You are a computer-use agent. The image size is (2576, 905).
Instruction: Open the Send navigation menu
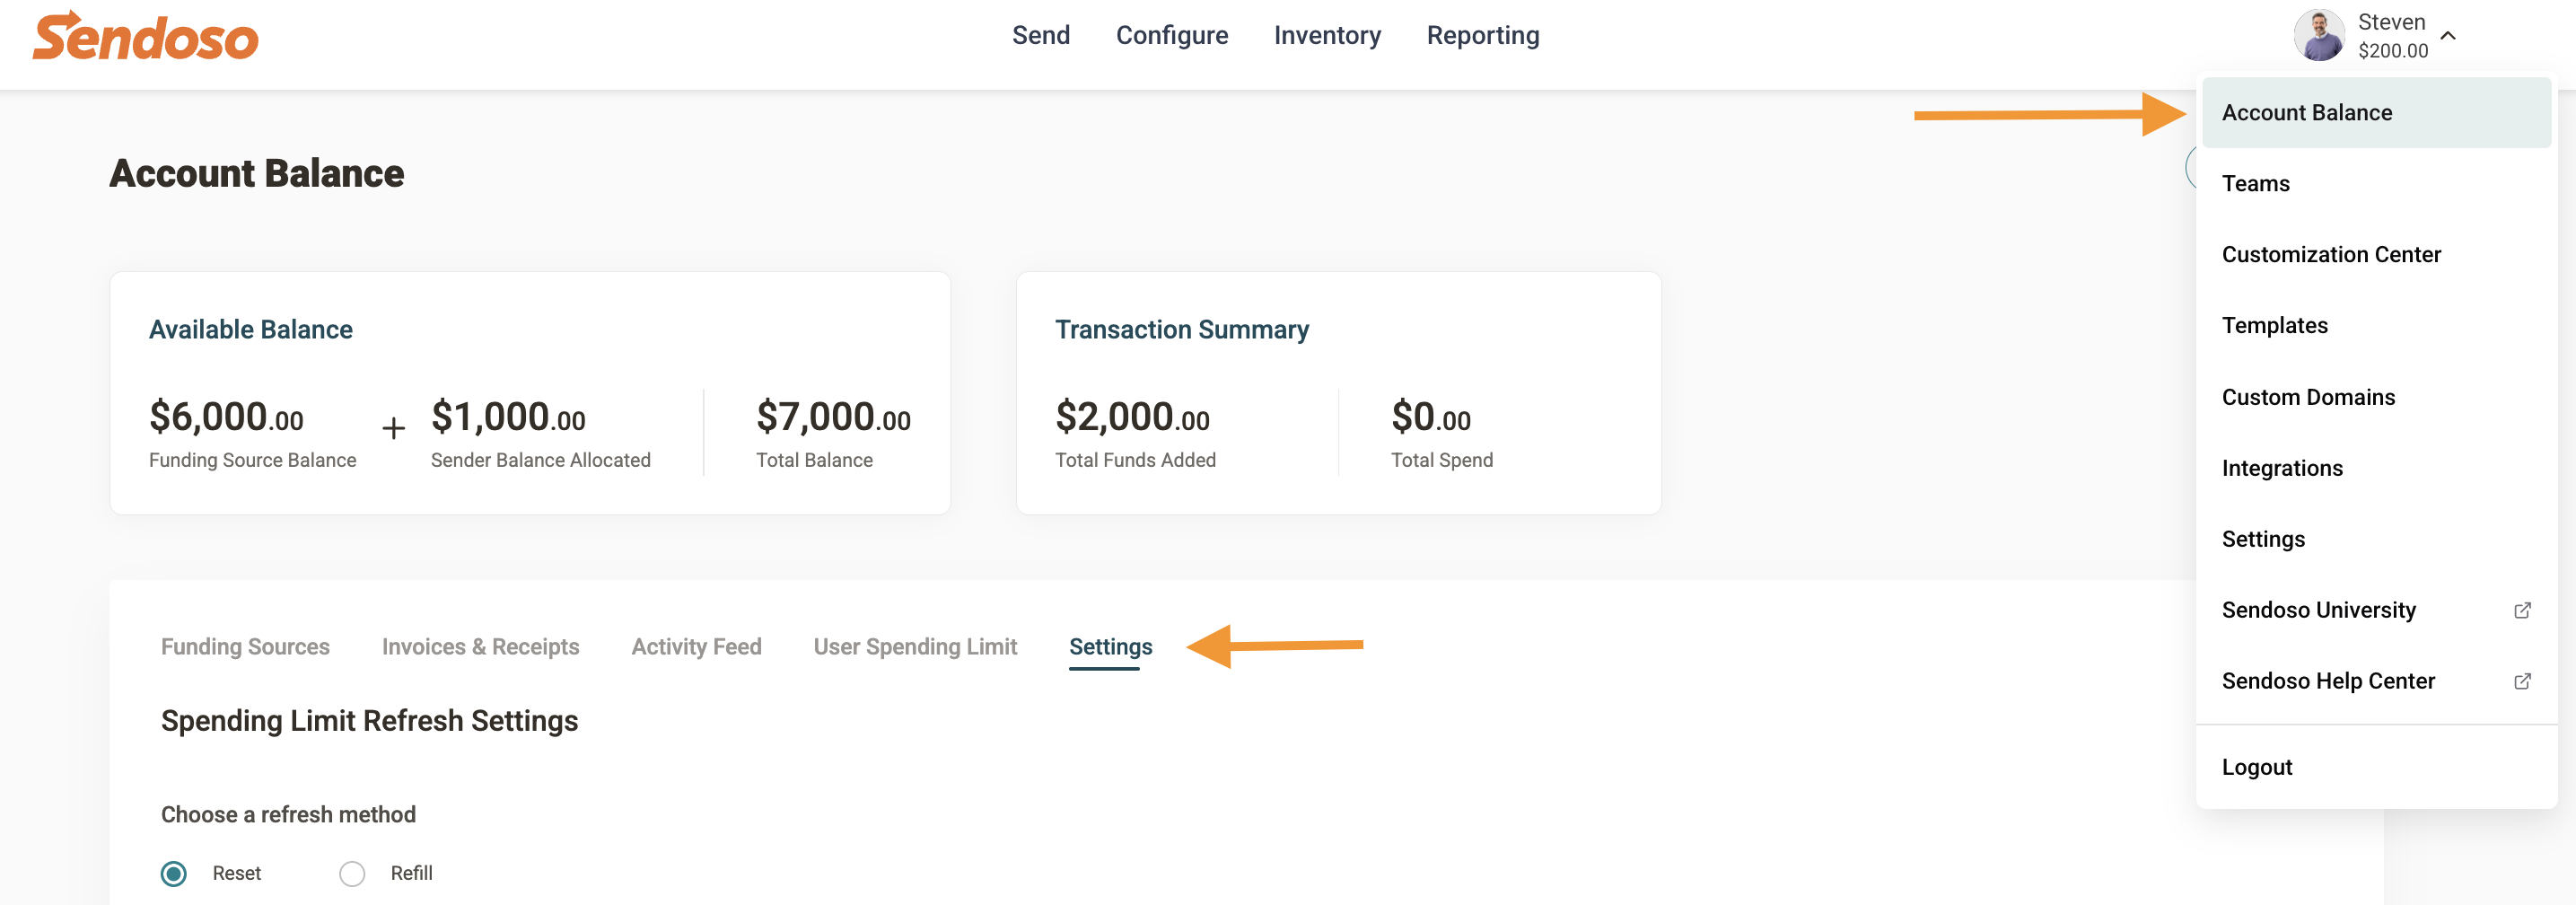pyautogui.click(x=1040, y=35)
